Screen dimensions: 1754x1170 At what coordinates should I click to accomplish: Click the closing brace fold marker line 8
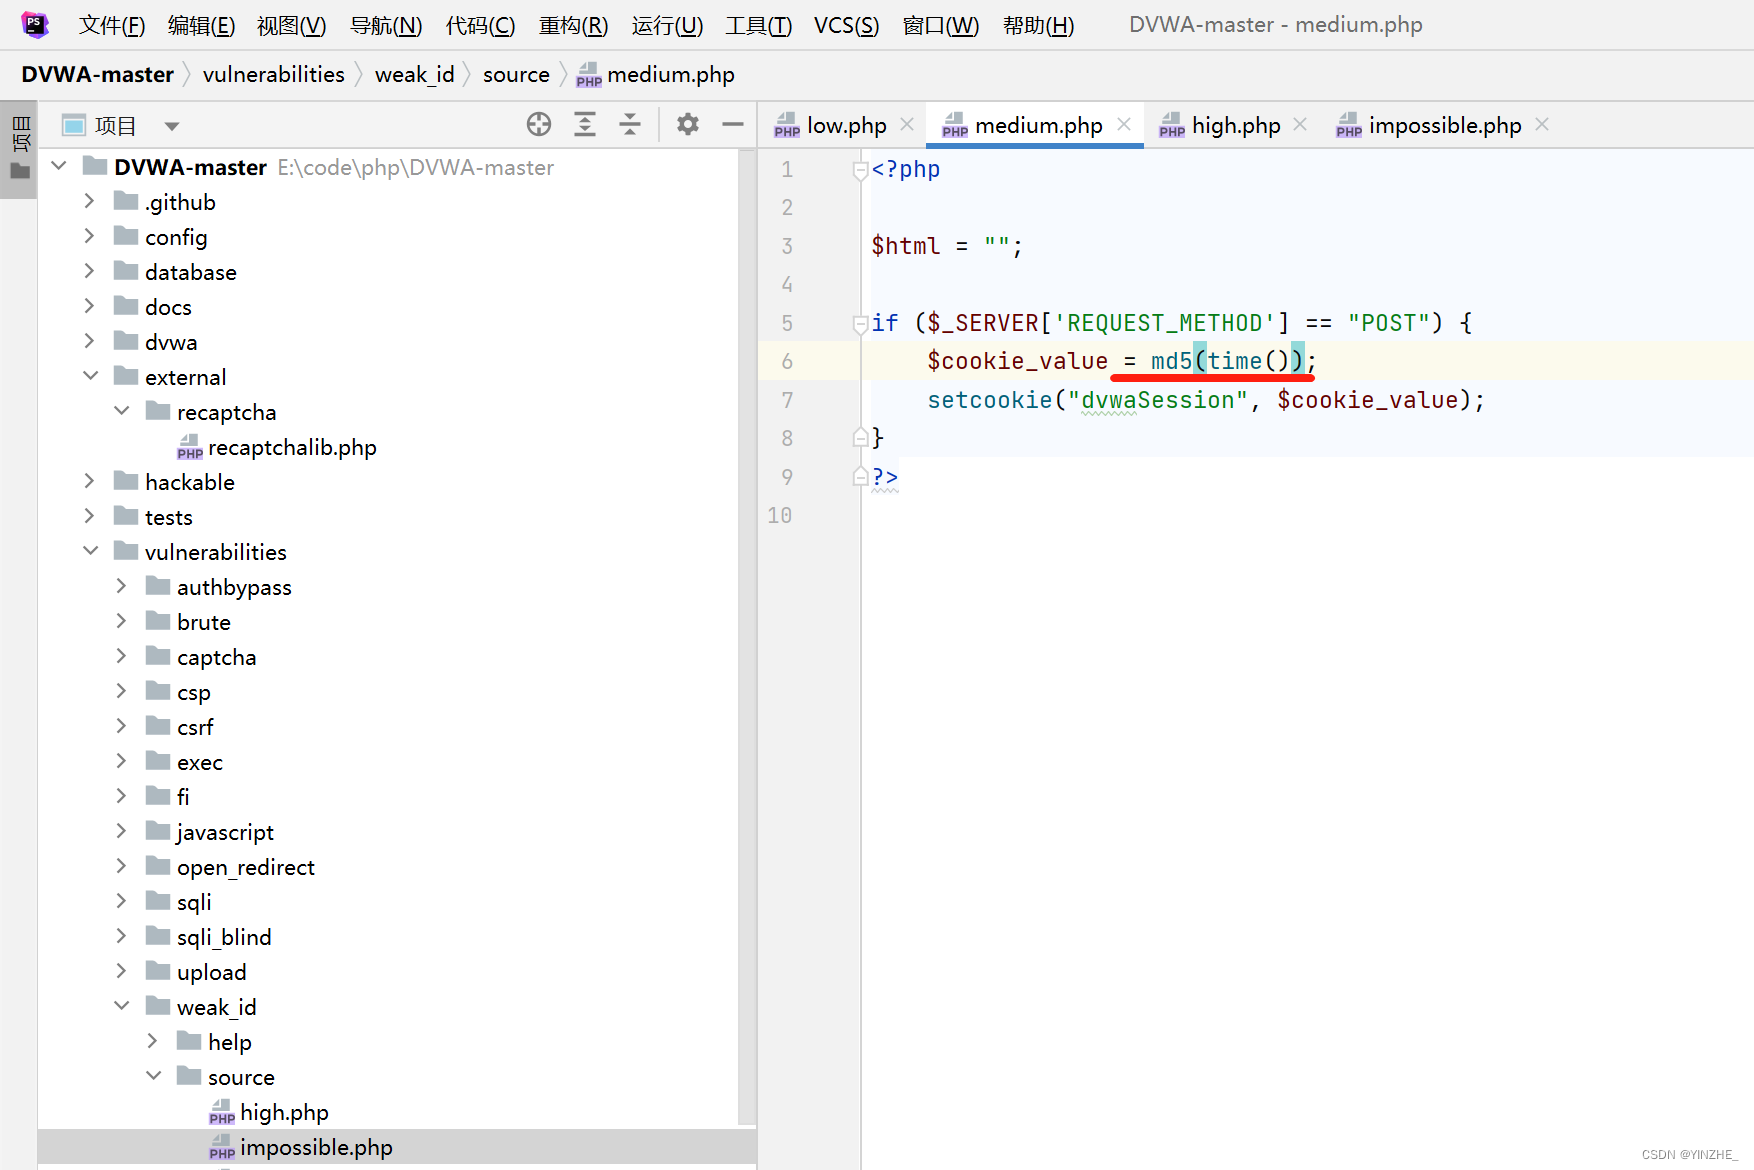pos(860,437)
